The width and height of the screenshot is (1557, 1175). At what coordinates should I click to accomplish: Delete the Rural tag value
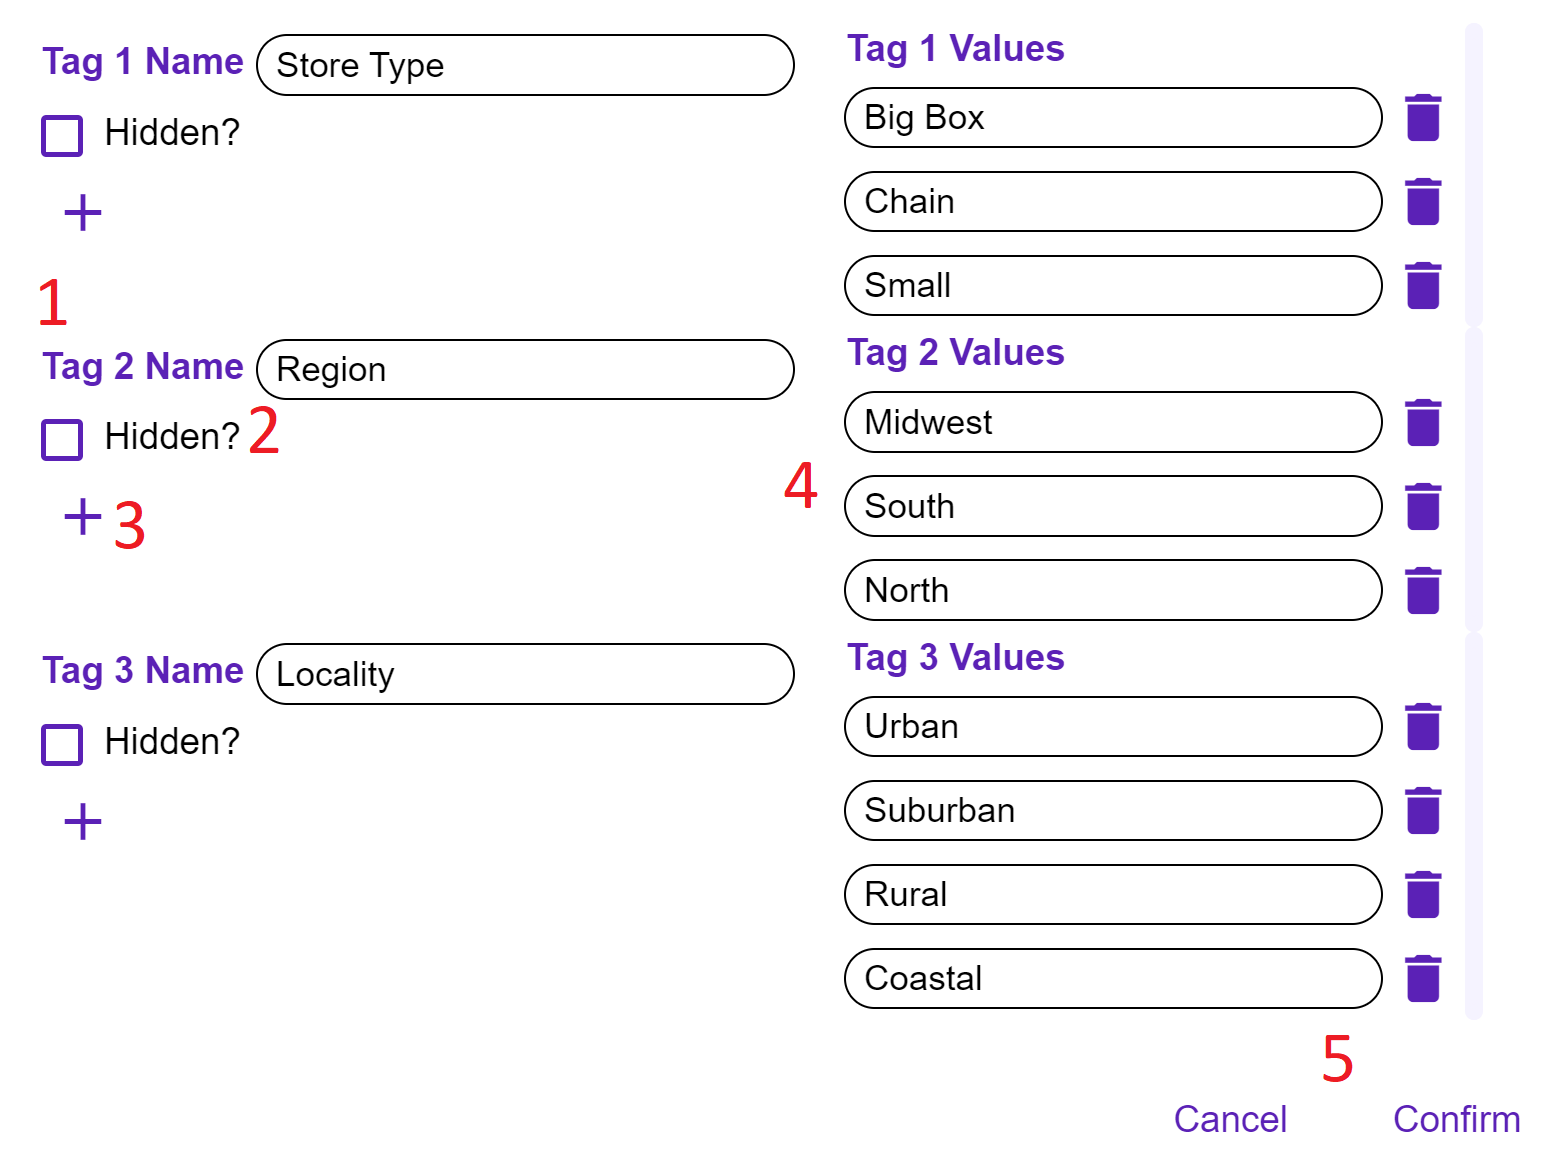click(1423, 895)
